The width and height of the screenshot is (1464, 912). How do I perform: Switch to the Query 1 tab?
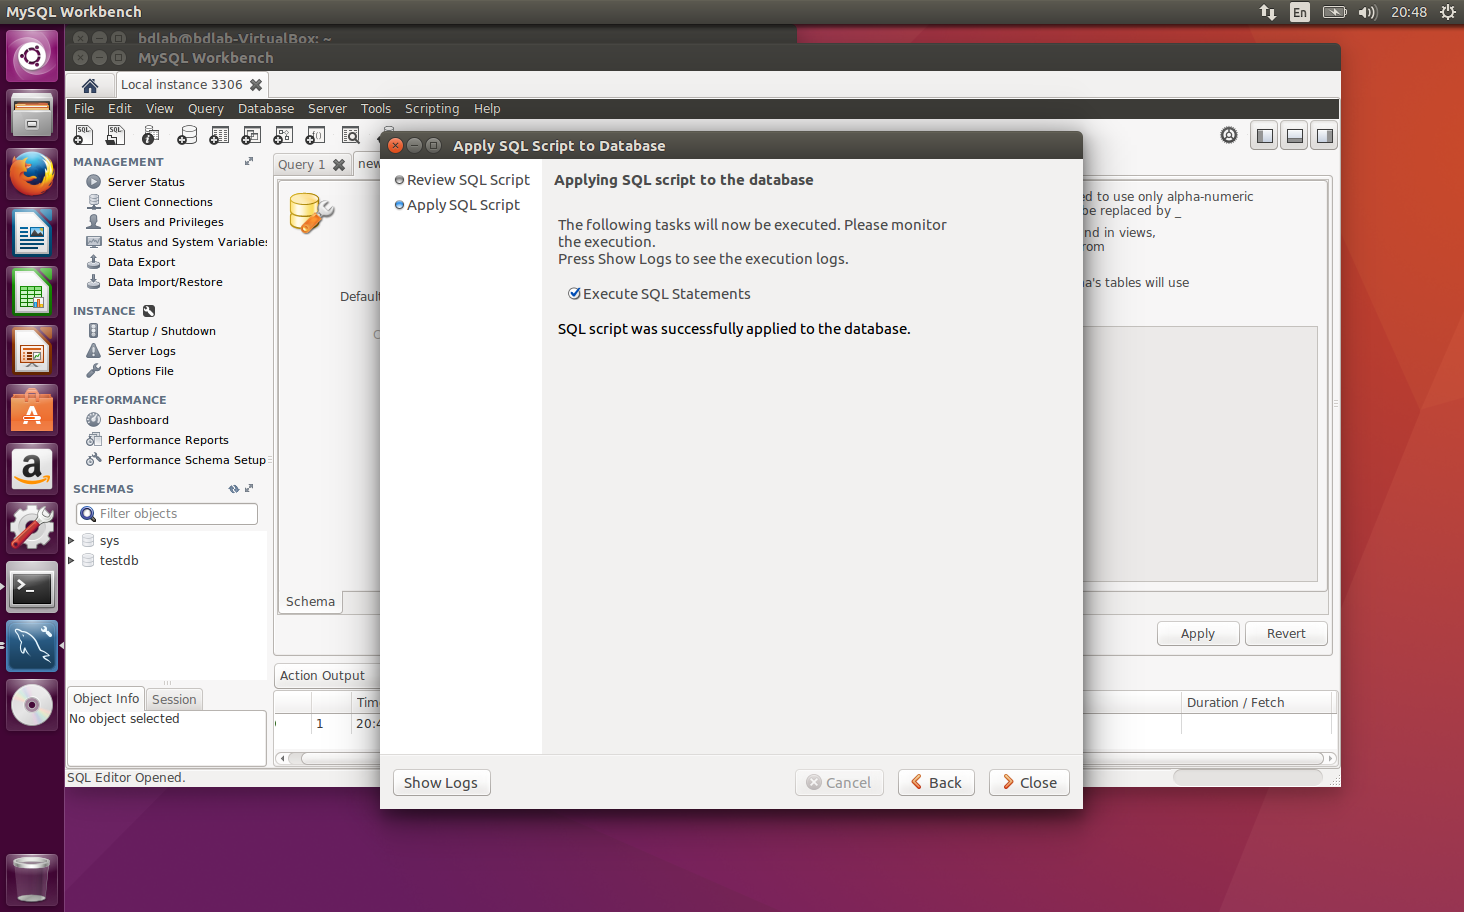point(301,165)
